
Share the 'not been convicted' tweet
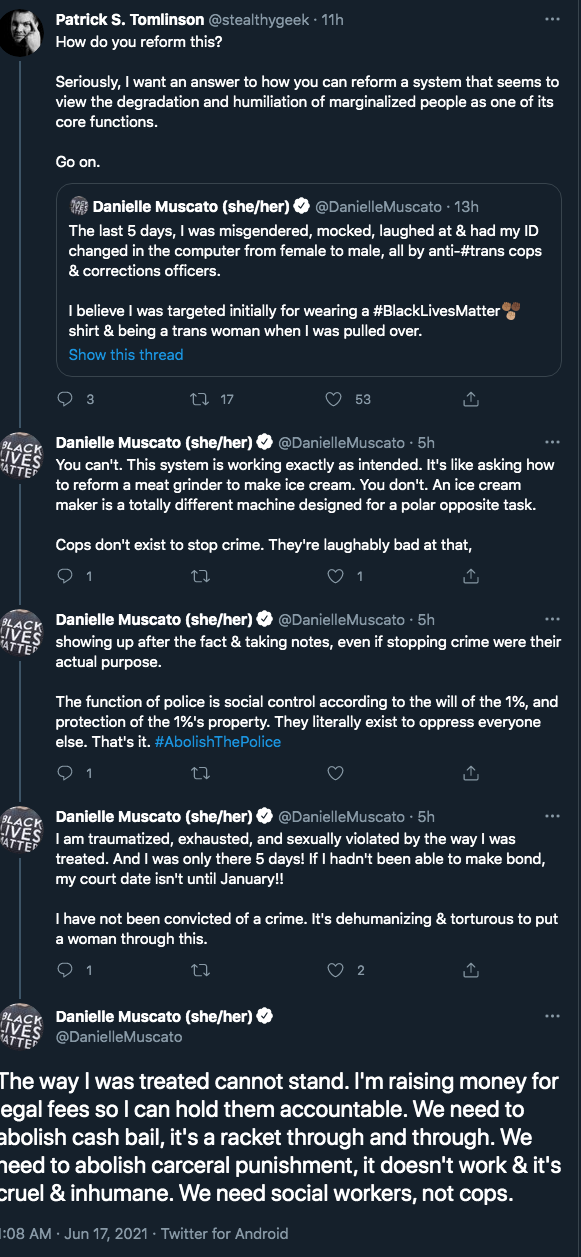[x=470, y=970]
